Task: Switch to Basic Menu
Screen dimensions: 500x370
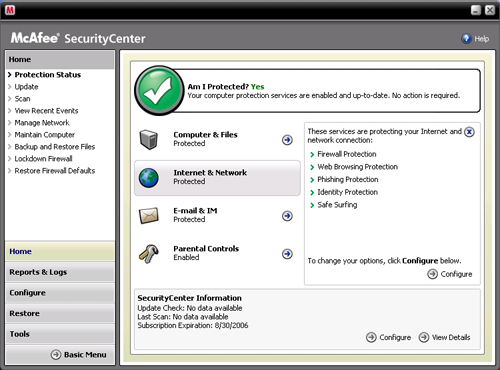Action: pos(79,354)
